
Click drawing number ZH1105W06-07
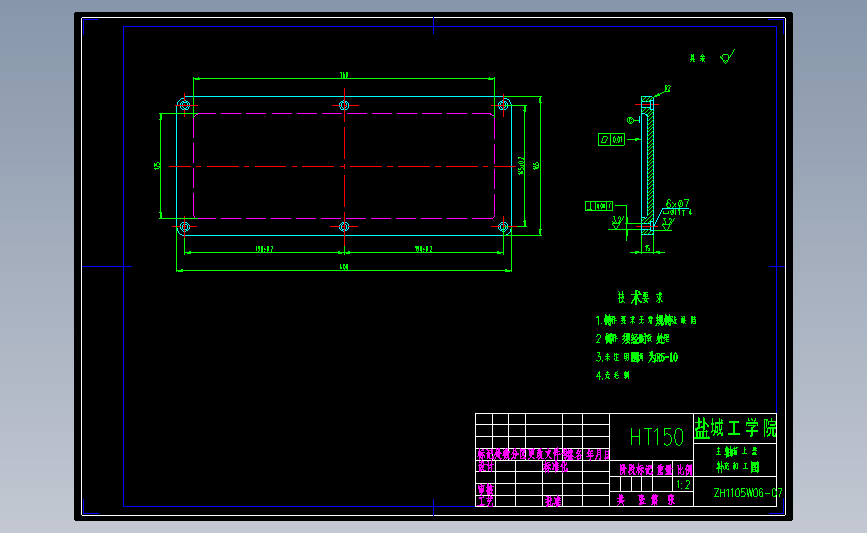748,493
